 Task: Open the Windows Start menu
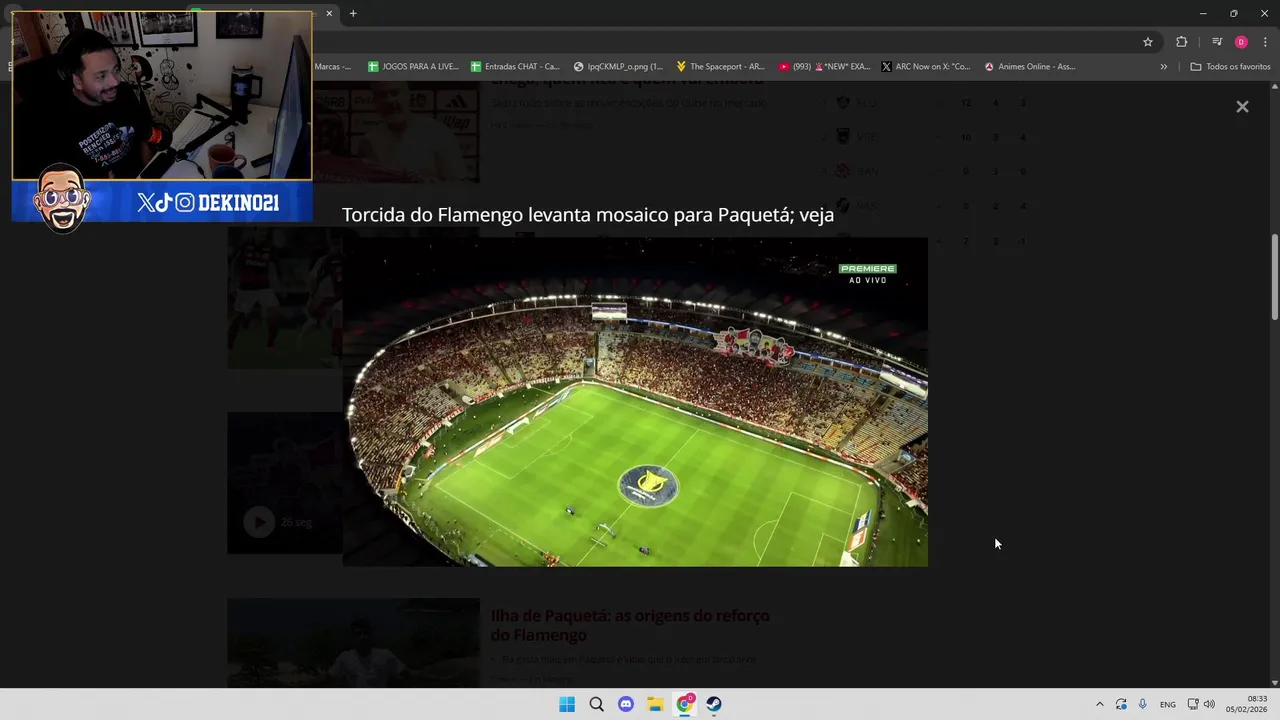(x=567, y=704)
